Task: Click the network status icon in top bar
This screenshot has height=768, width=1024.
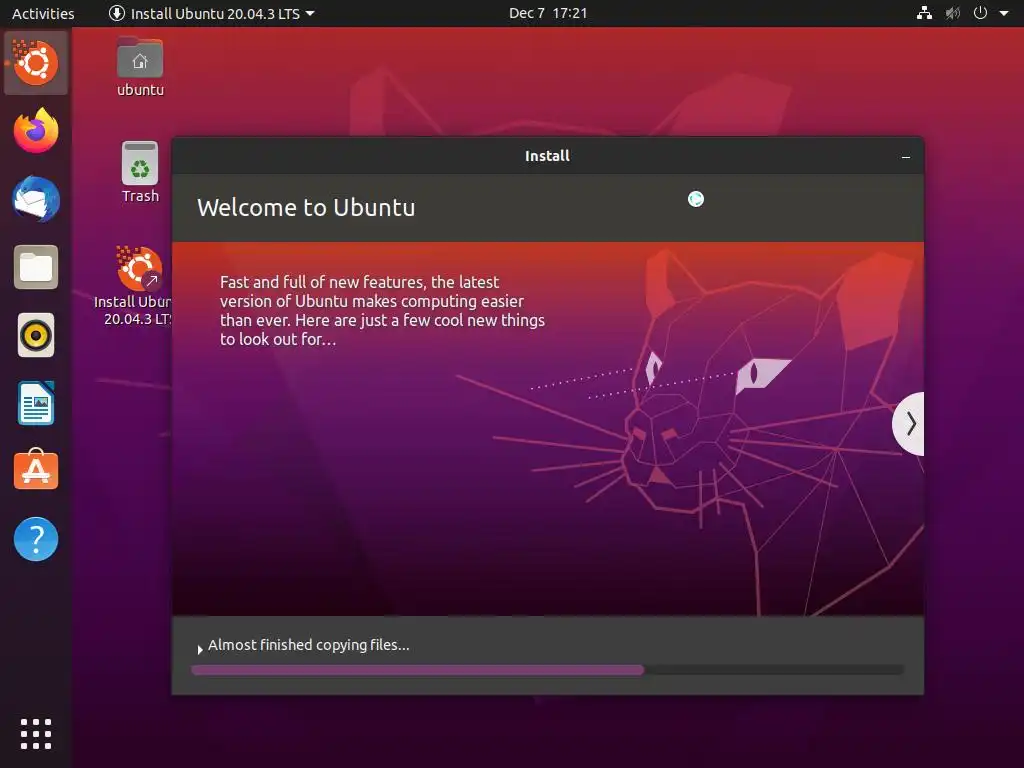Action: [x=924, y=13]
